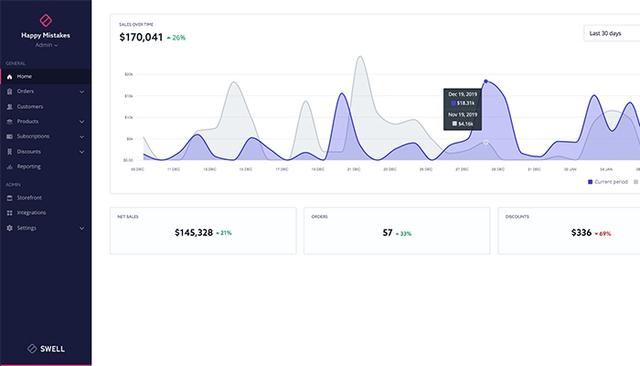
Task: Click the Discounts $336 summary card
Action: click(x=569, y=231)
